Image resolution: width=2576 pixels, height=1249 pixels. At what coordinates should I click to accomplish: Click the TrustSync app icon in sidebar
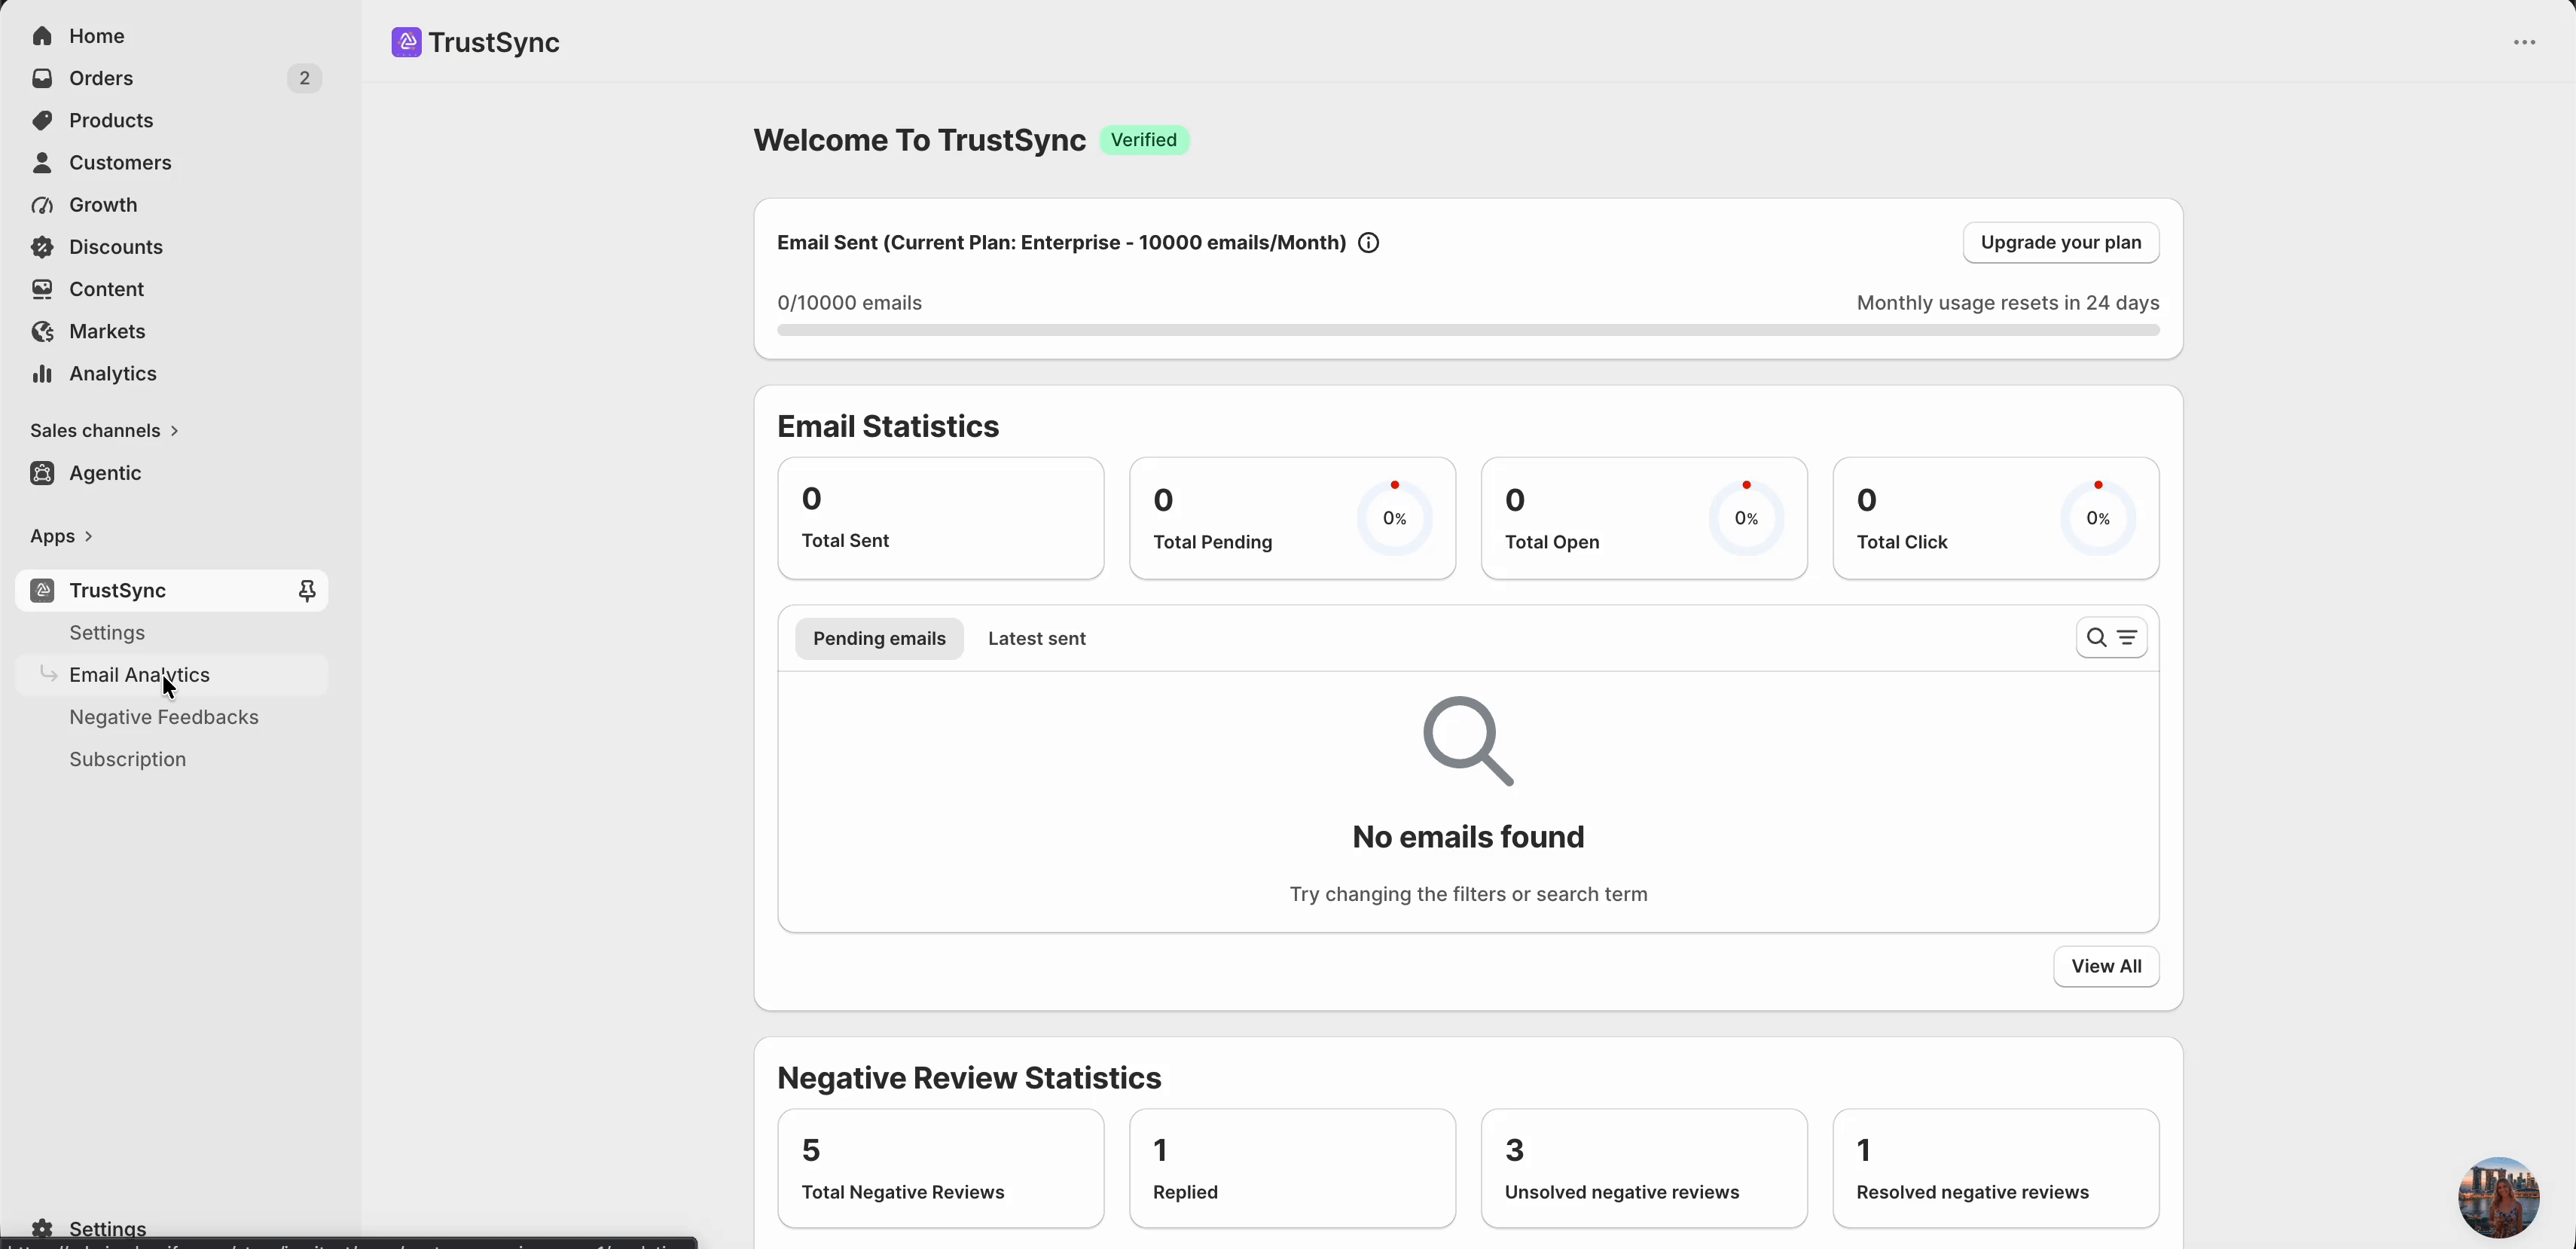[x=42, y=591]
